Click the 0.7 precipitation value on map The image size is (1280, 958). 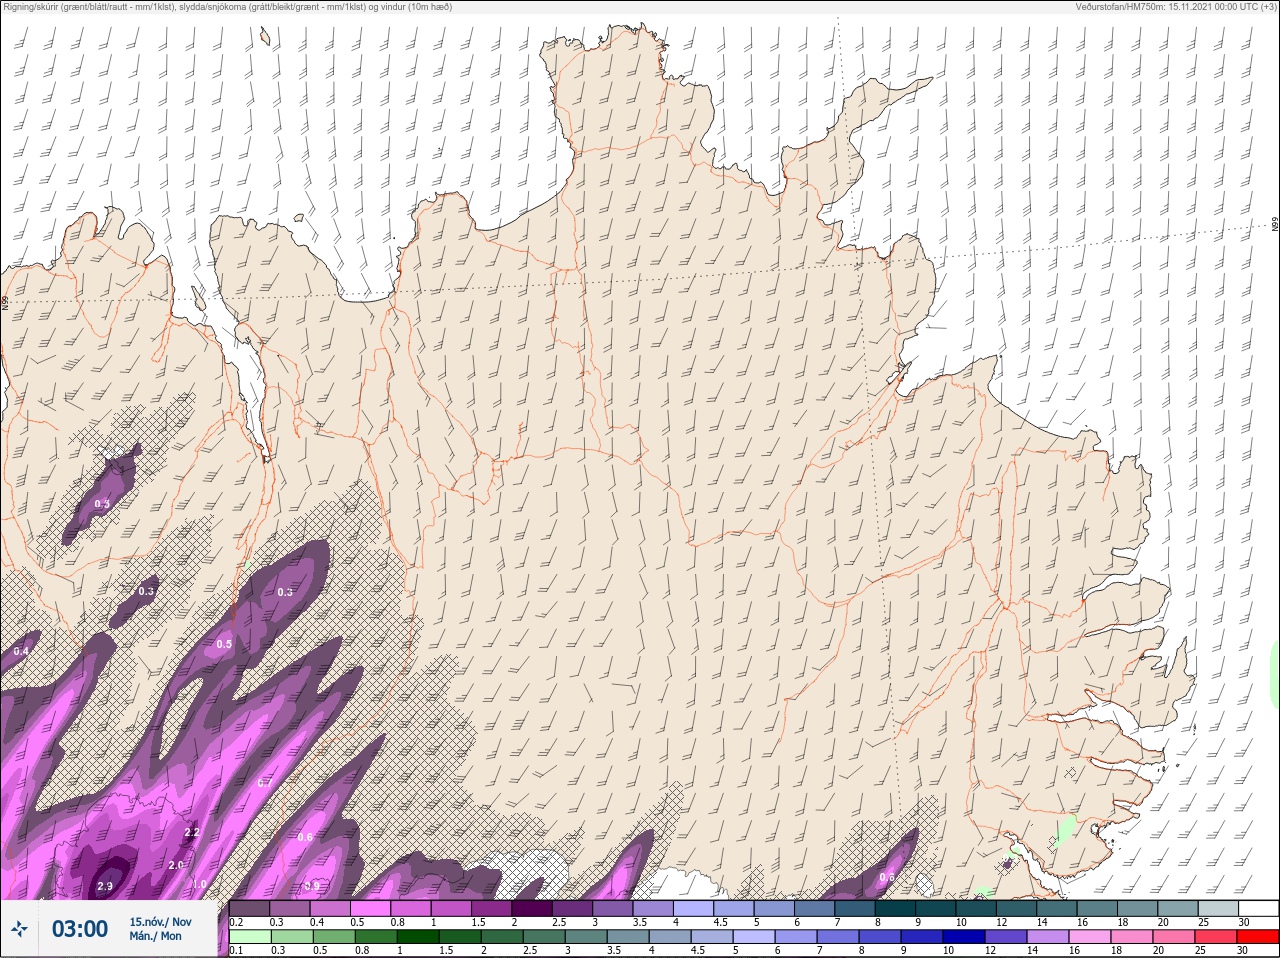click(264, 783)
